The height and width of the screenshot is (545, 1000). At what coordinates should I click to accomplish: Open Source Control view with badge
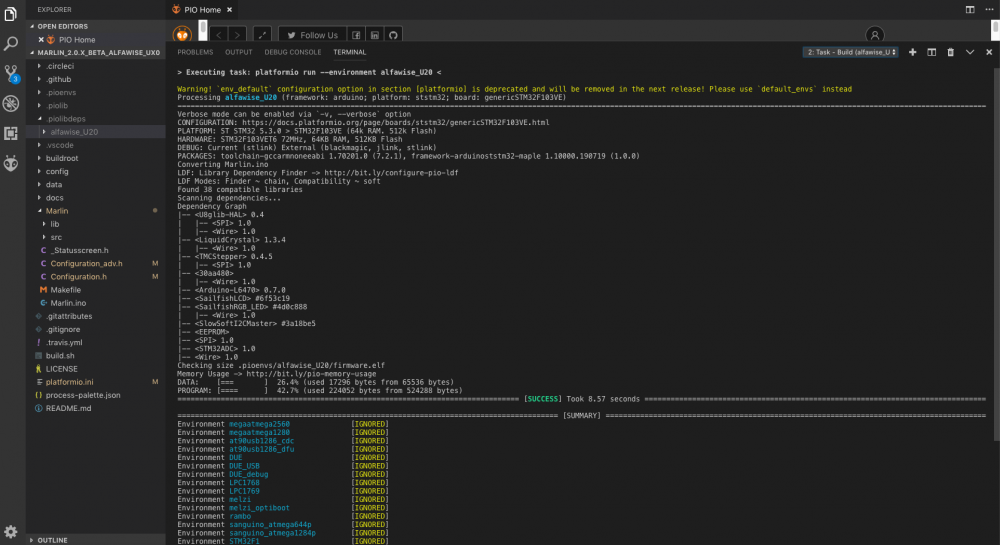tap(11, 73)
